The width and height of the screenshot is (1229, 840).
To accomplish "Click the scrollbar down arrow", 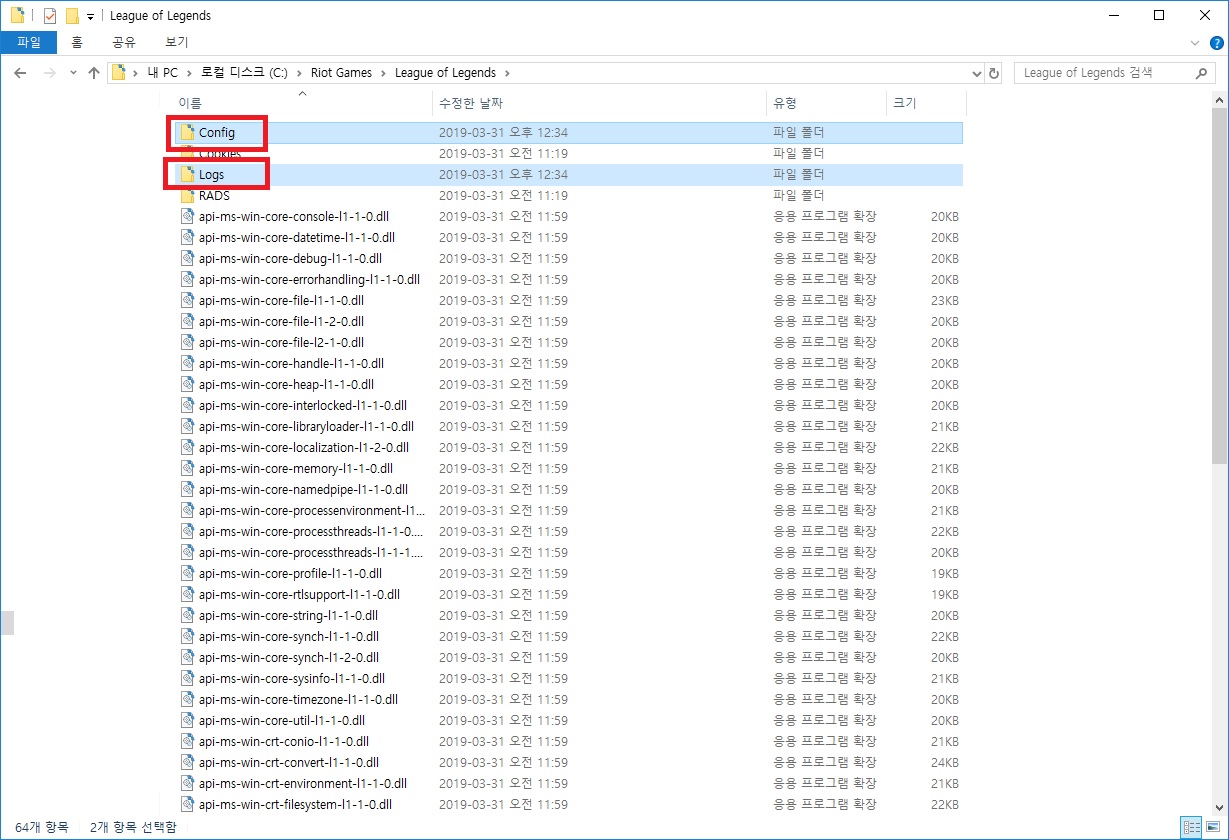I will click(1219, 807).
